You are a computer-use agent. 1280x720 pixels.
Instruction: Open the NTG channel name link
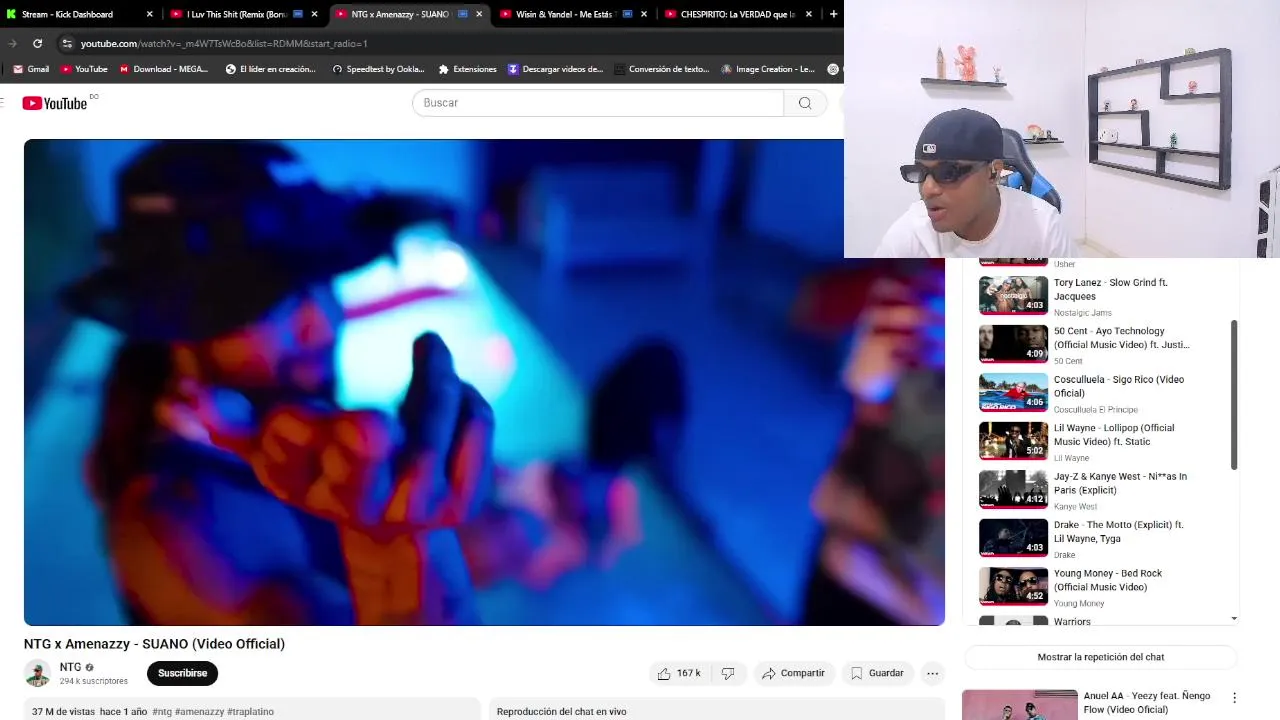pos(70,667)
